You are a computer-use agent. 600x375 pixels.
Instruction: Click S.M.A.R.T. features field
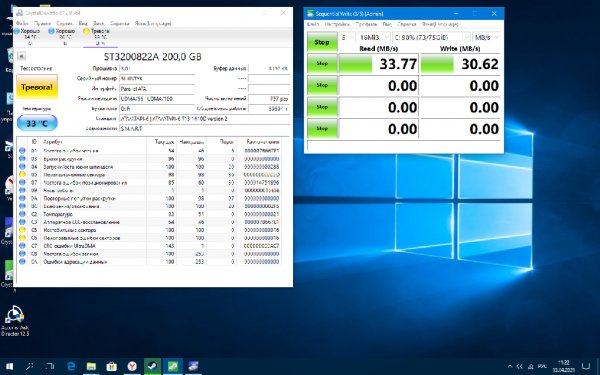[x=204, y=129]
